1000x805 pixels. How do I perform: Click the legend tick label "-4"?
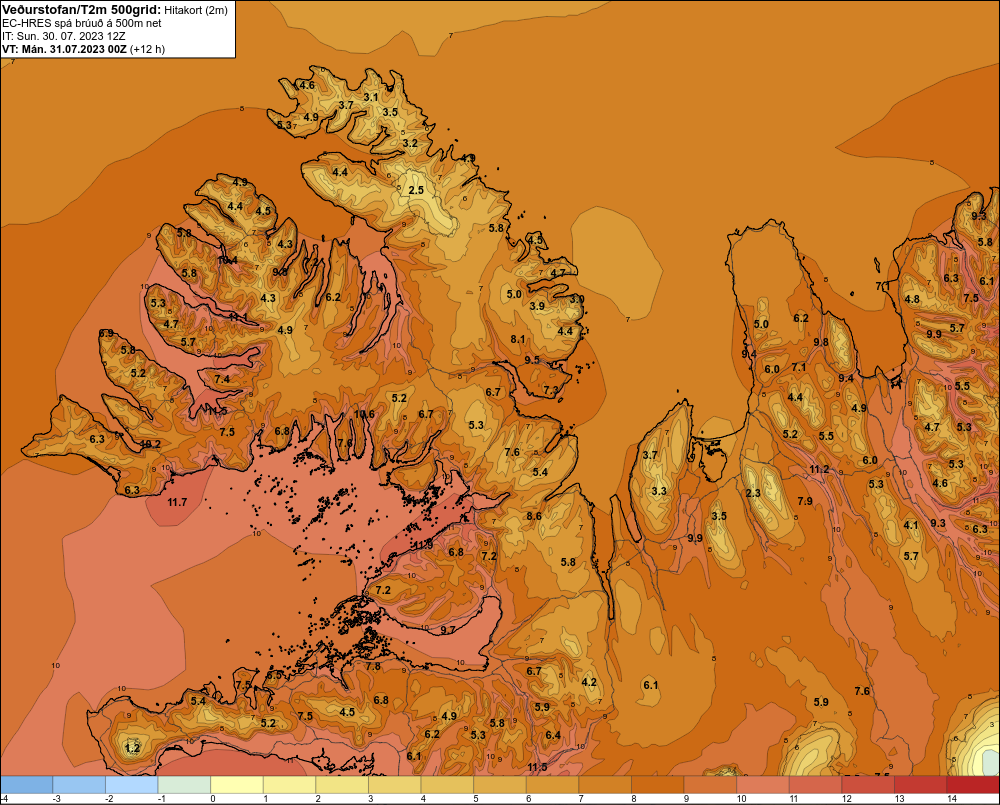tap(4, 799)
